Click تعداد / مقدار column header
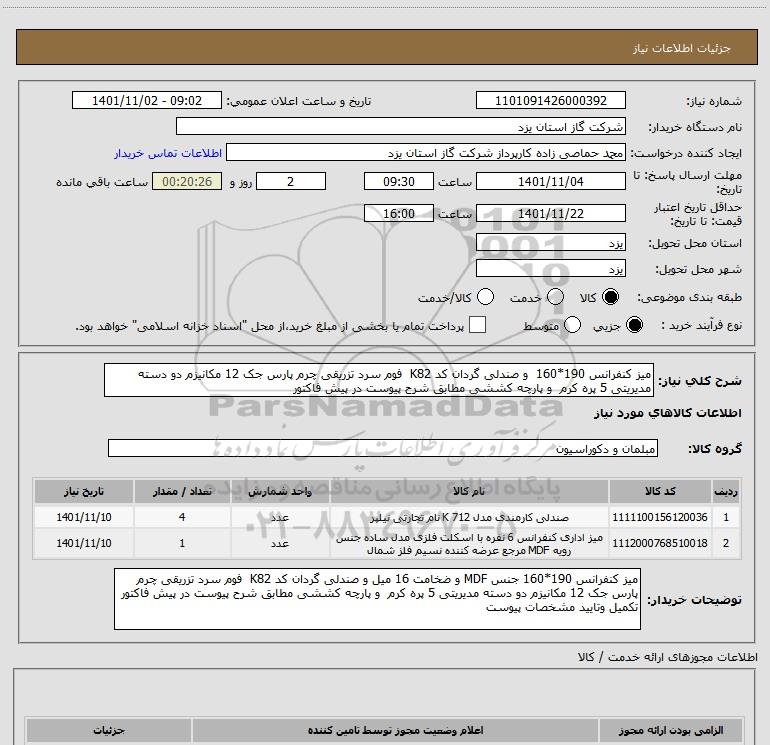 coord(182,492)
